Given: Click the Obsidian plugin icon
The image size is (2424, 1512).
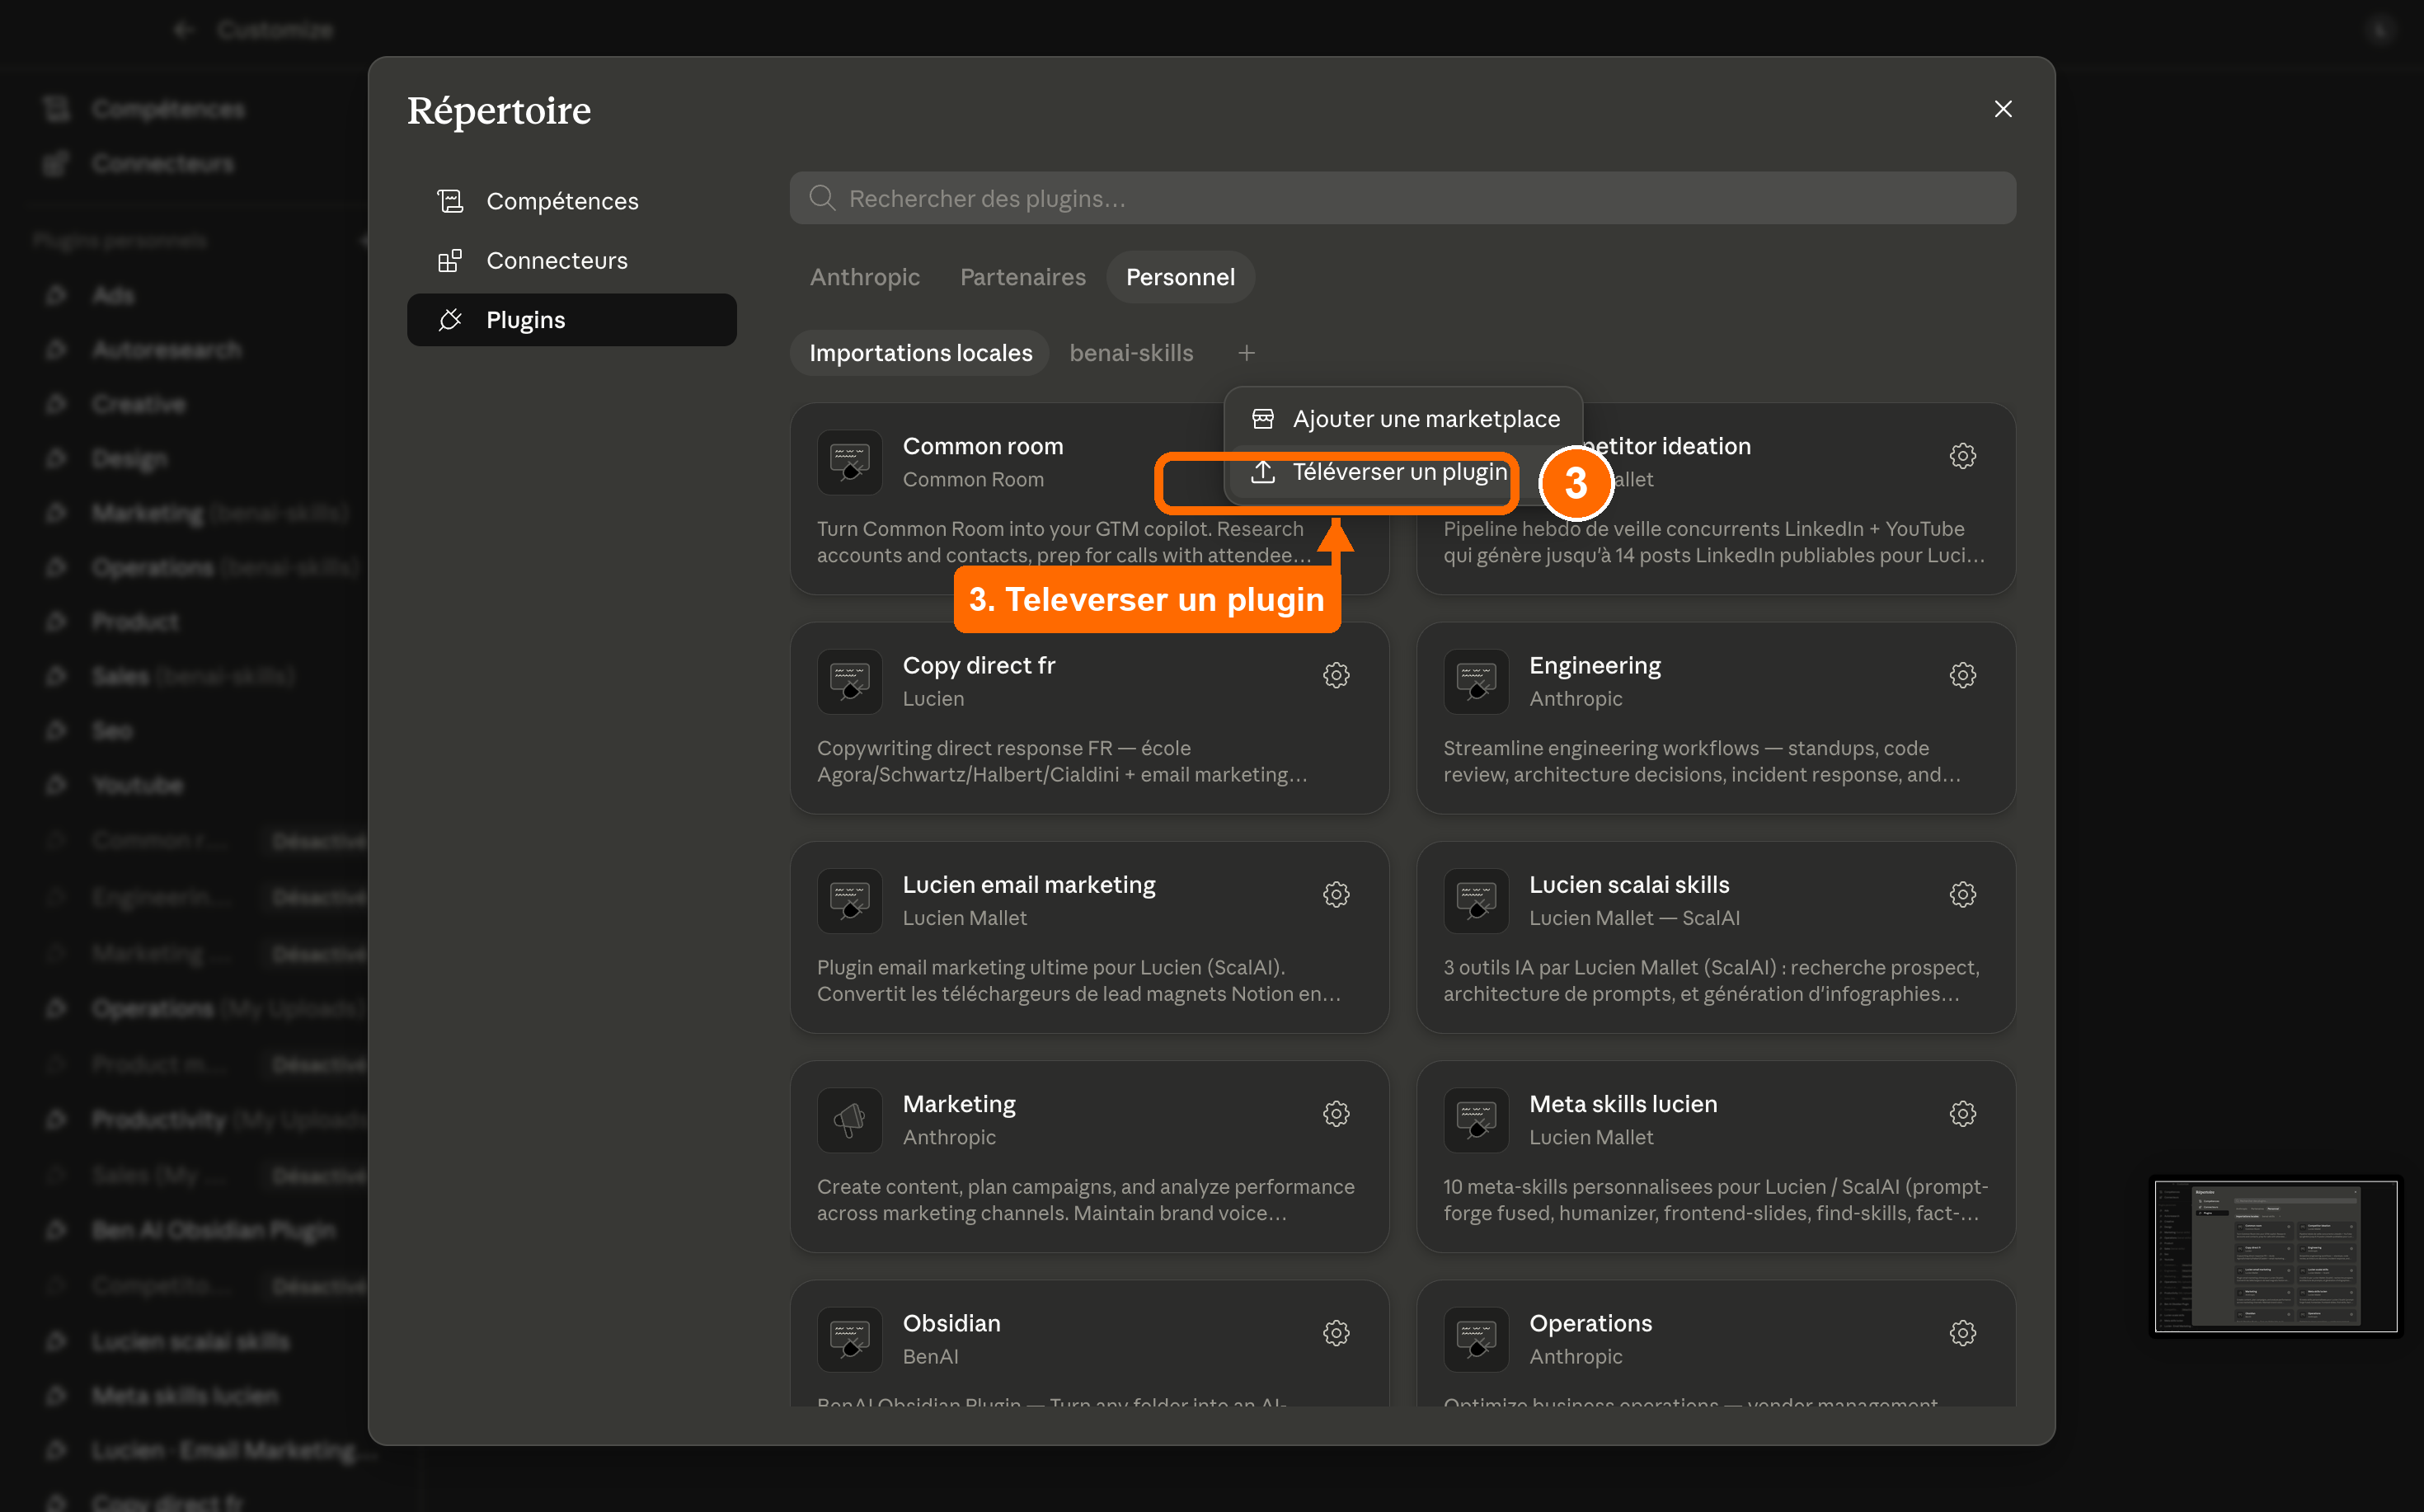Looking at the screenshot, I should click(x=849, y=1338).
